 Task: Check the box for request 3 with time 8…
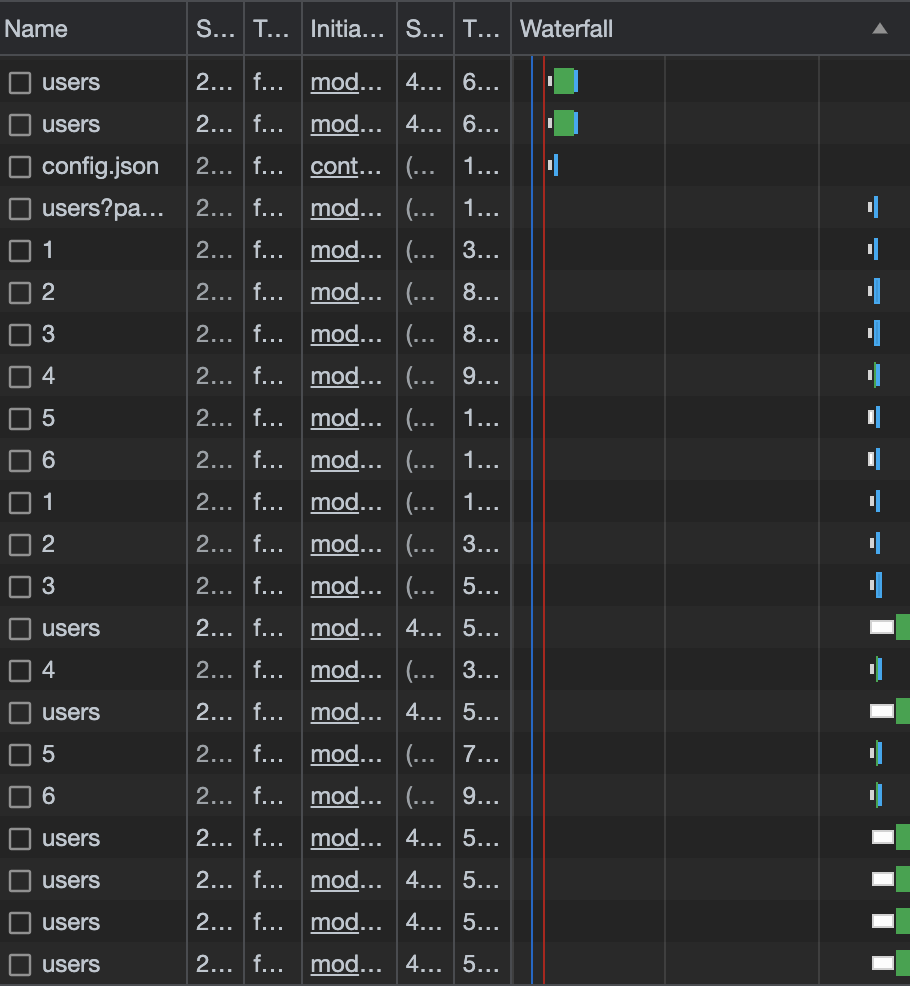click(20, 335)
